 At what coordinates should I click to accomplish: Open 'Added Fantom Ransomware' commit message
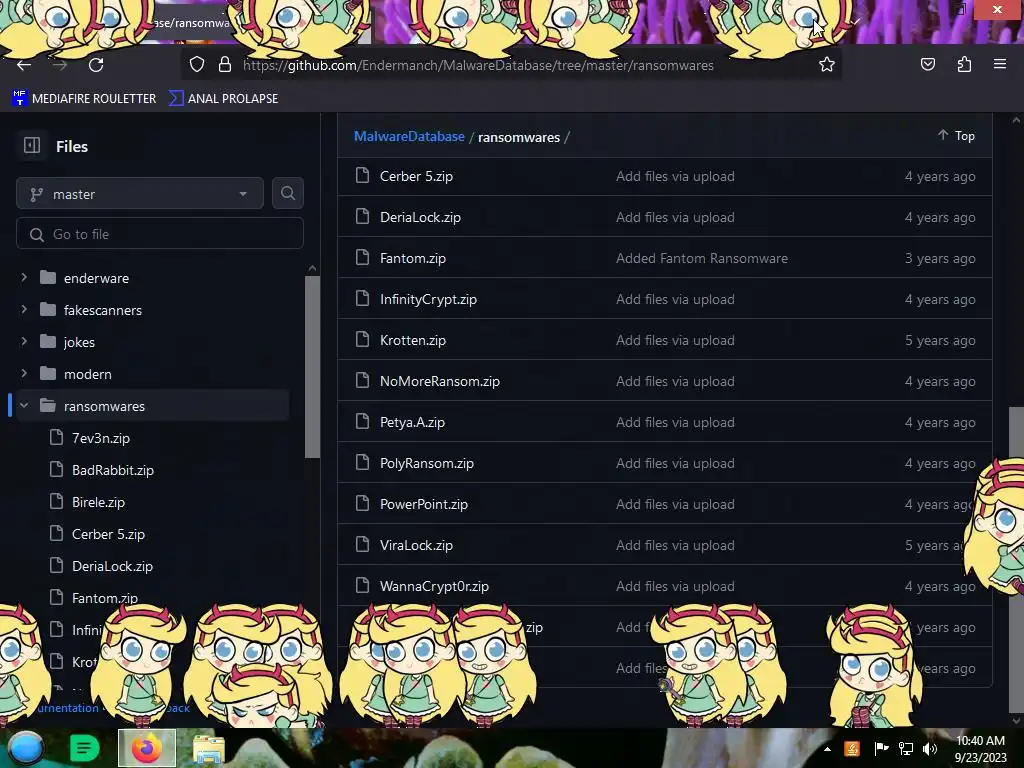701,258
